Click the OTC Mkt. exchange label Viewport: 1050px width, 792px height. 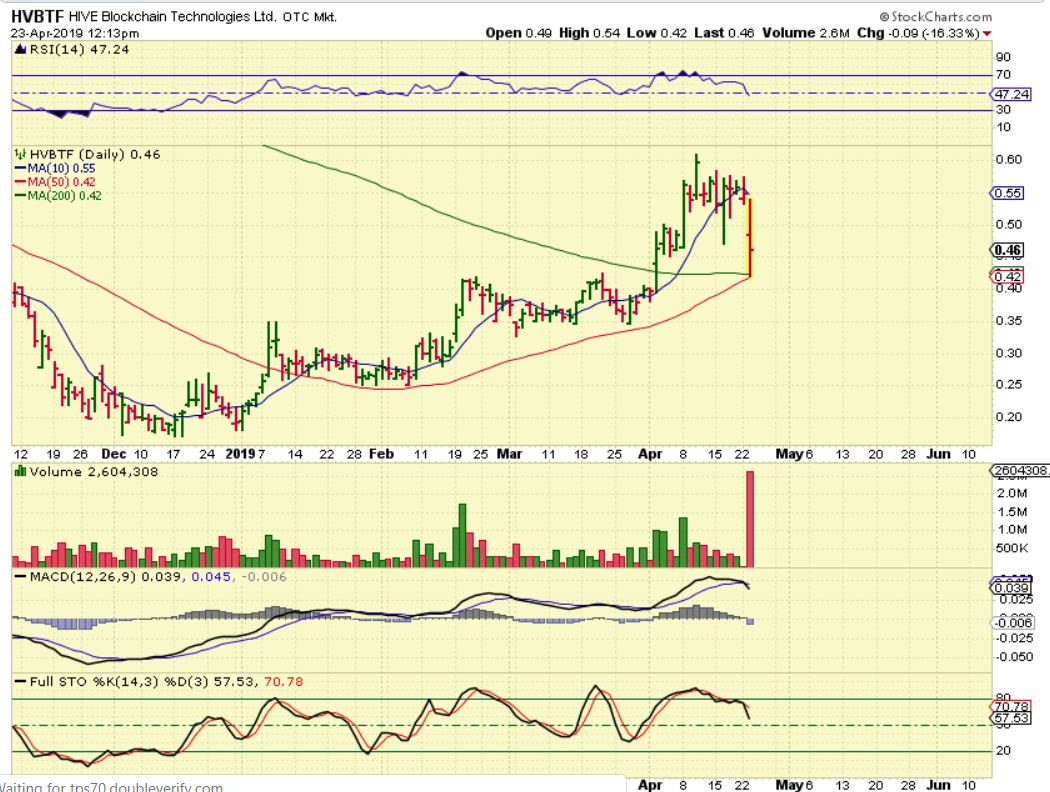tap(309, 17)
